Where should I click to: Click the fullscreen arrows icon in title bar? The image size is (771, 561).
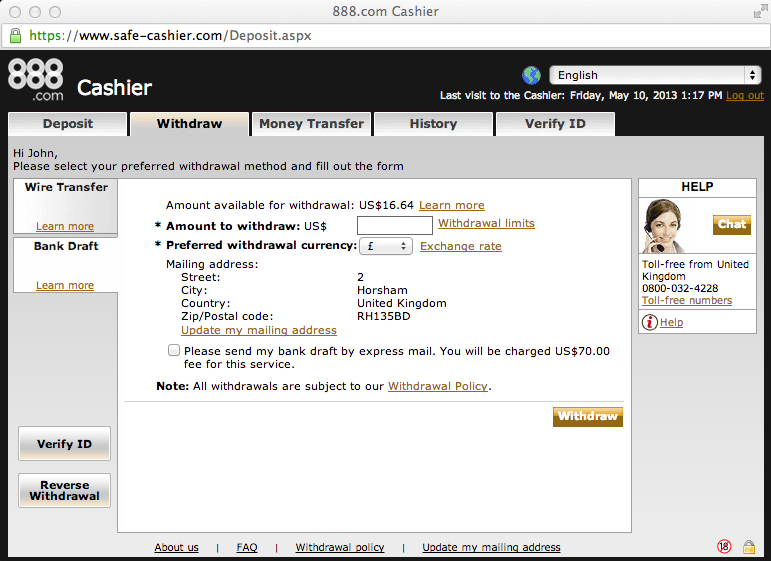click(x=760, y=11)
